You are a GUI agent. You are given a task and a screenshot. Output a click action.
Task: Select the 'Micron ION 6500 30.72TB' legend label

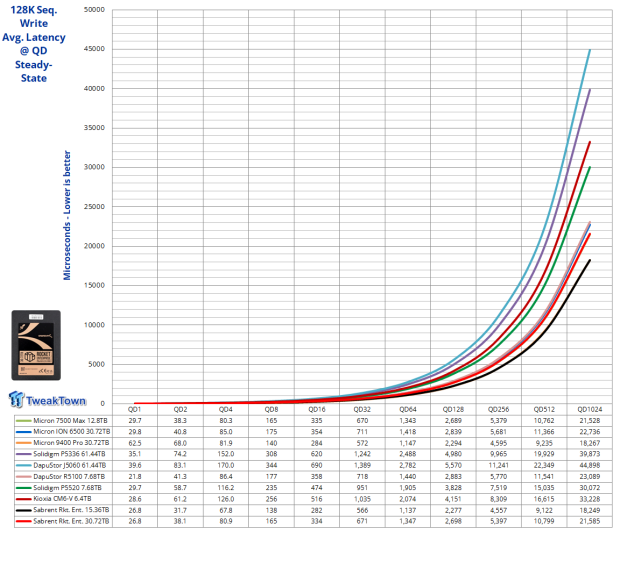pos(72,432)
